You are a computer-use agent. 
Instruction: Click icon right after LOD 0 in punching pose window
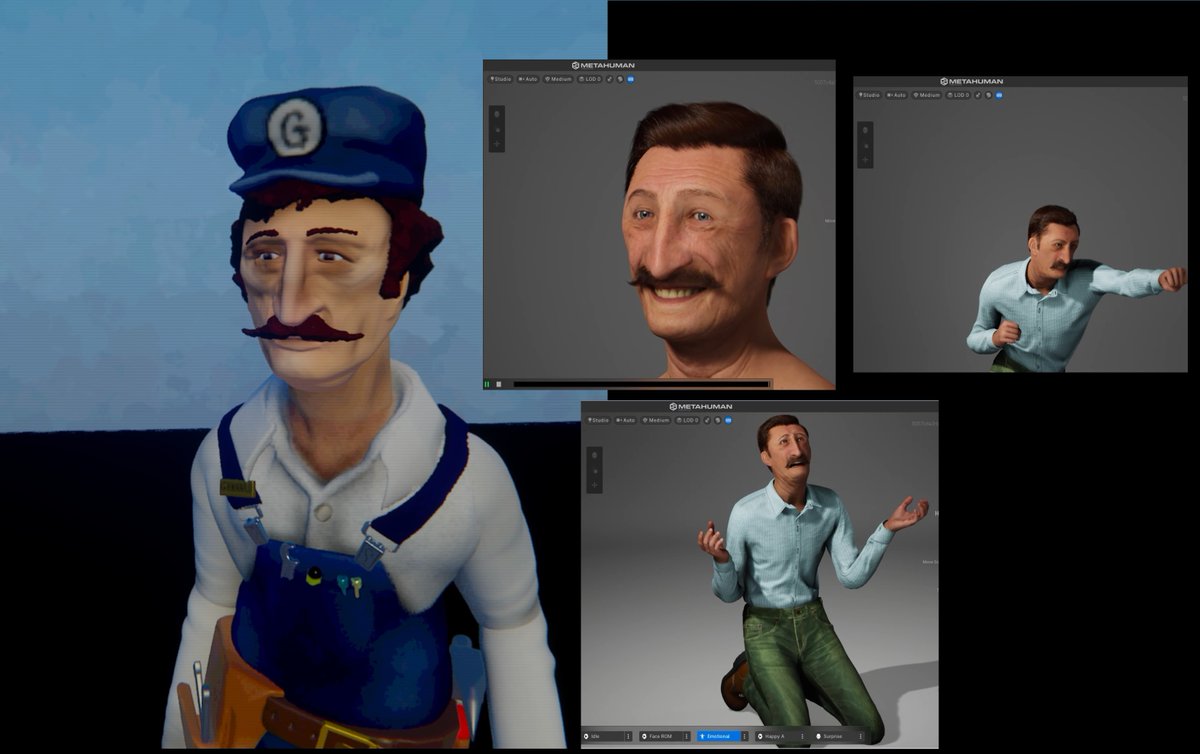(x=977, y=95)
